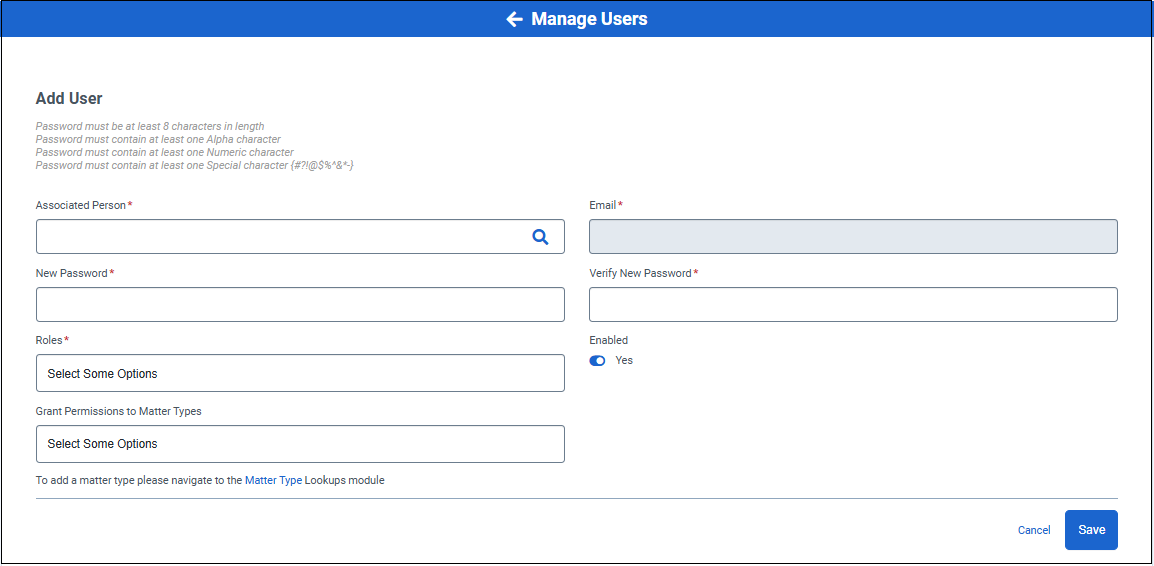This screenshot has height=566, width=1154.
Task: Cancel adding the user
Action: [x=1034, y=530]
